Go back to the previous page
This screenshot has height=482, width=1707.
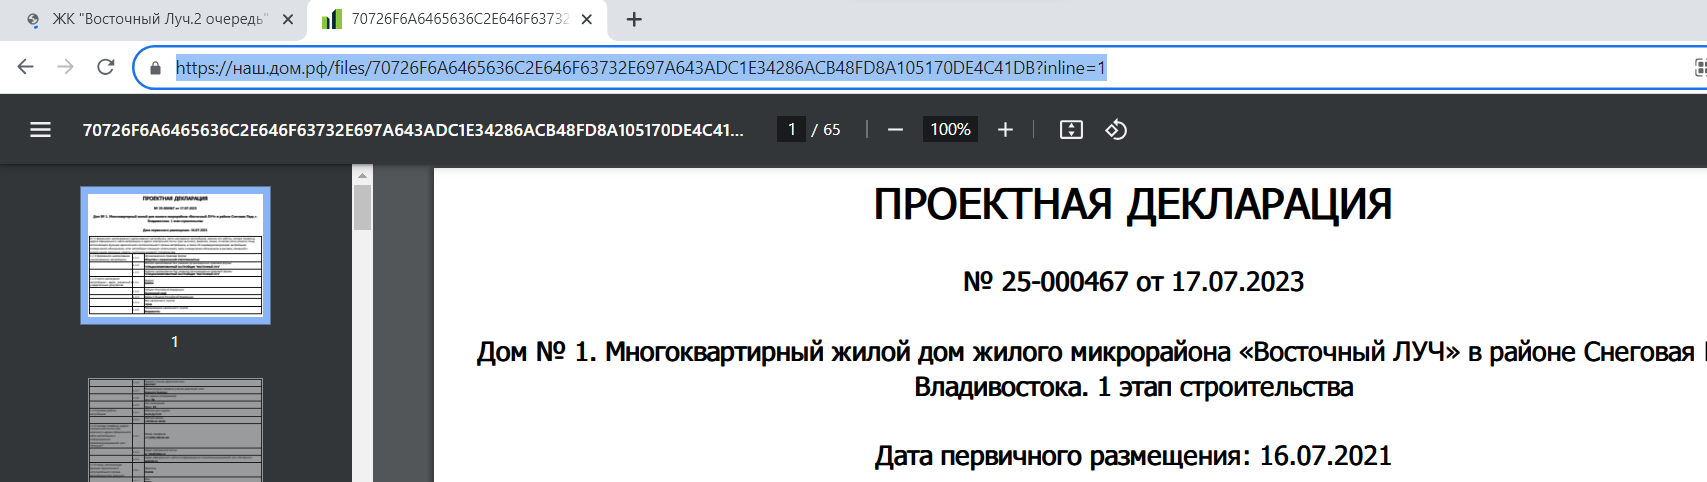coord(26,67)
